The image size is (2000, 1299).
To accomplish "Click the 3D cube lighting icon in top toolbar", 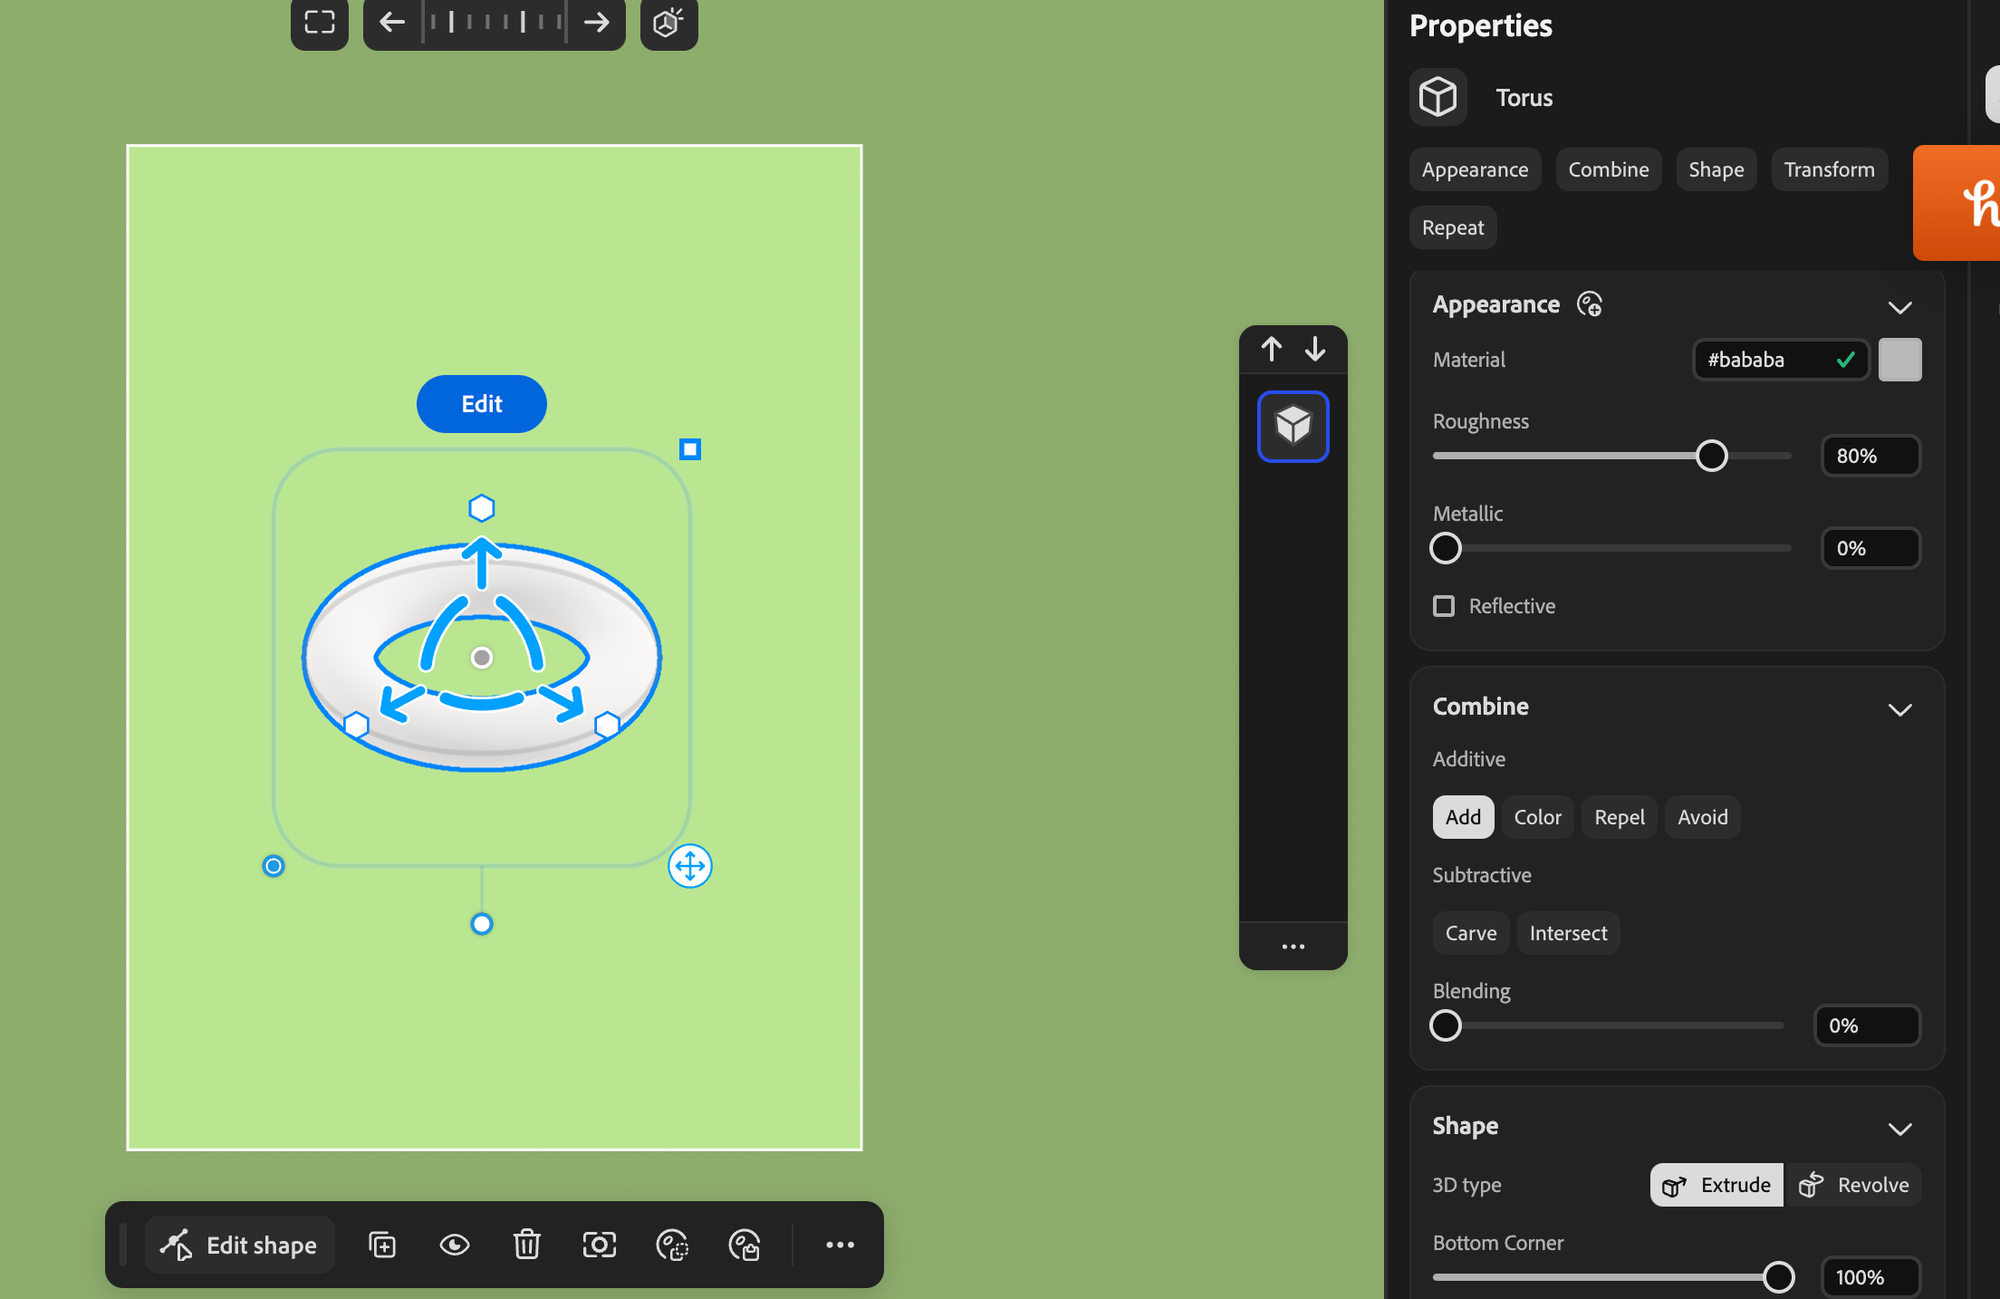I will [668, 22].
